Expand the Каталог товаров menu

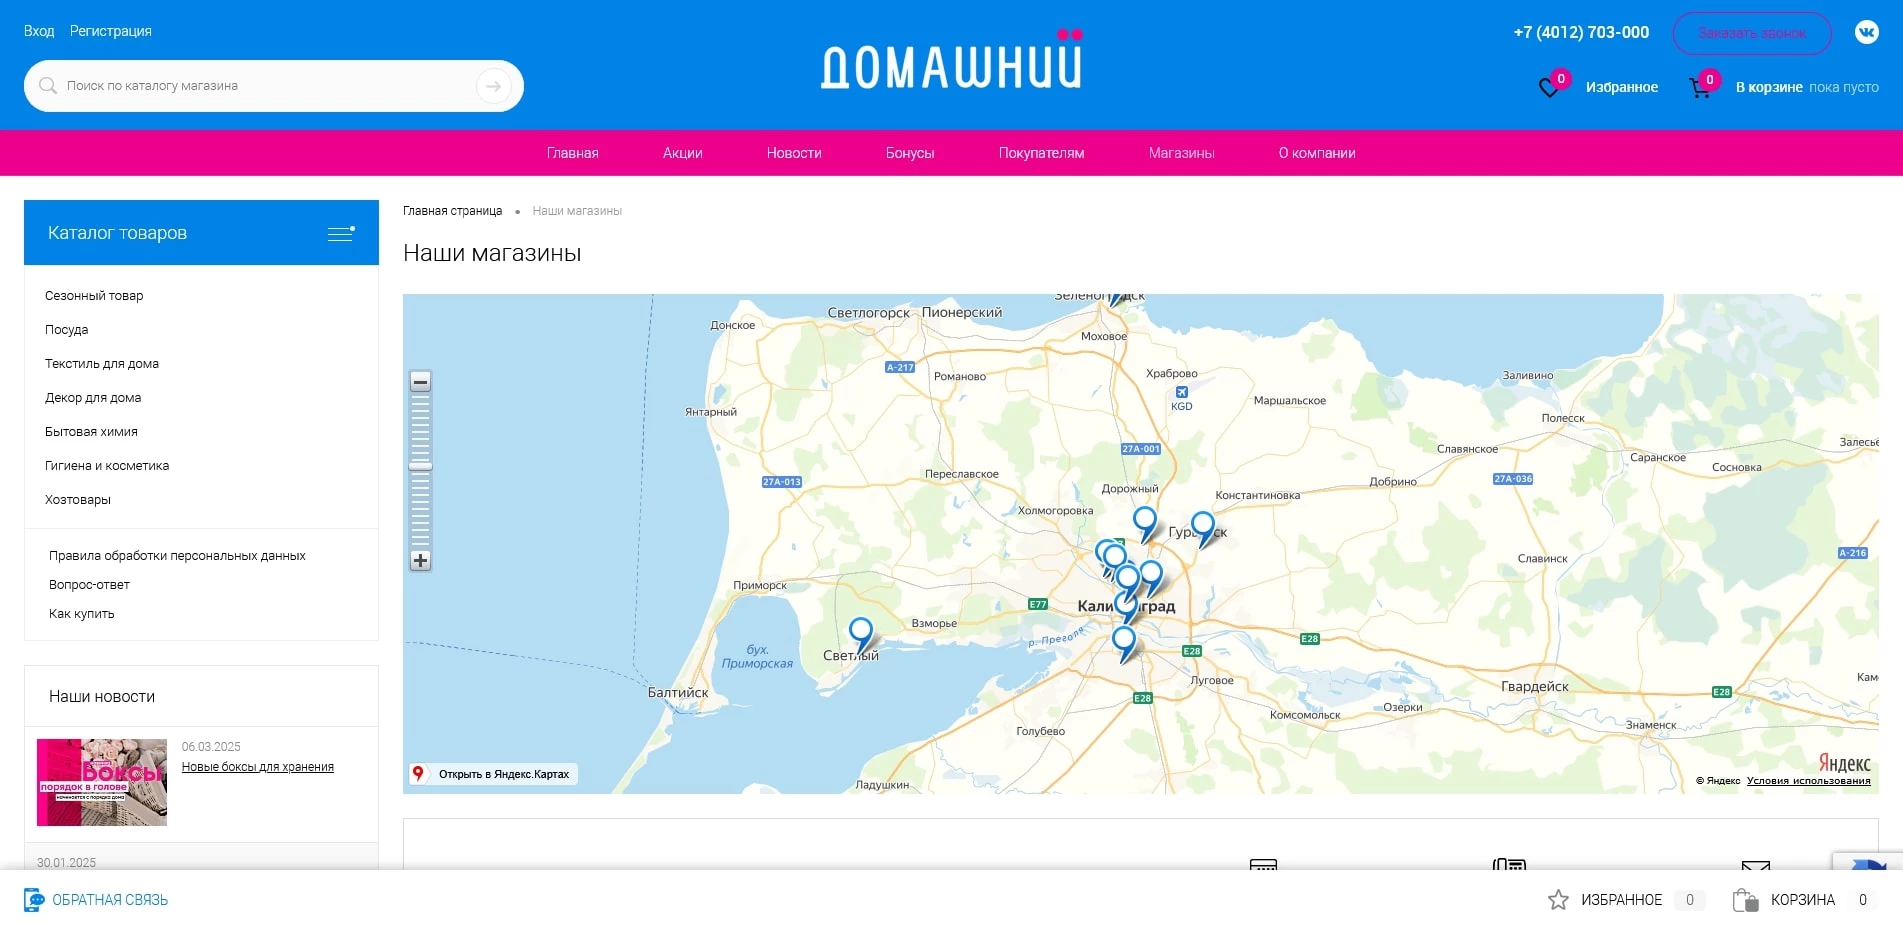(341, 233)
